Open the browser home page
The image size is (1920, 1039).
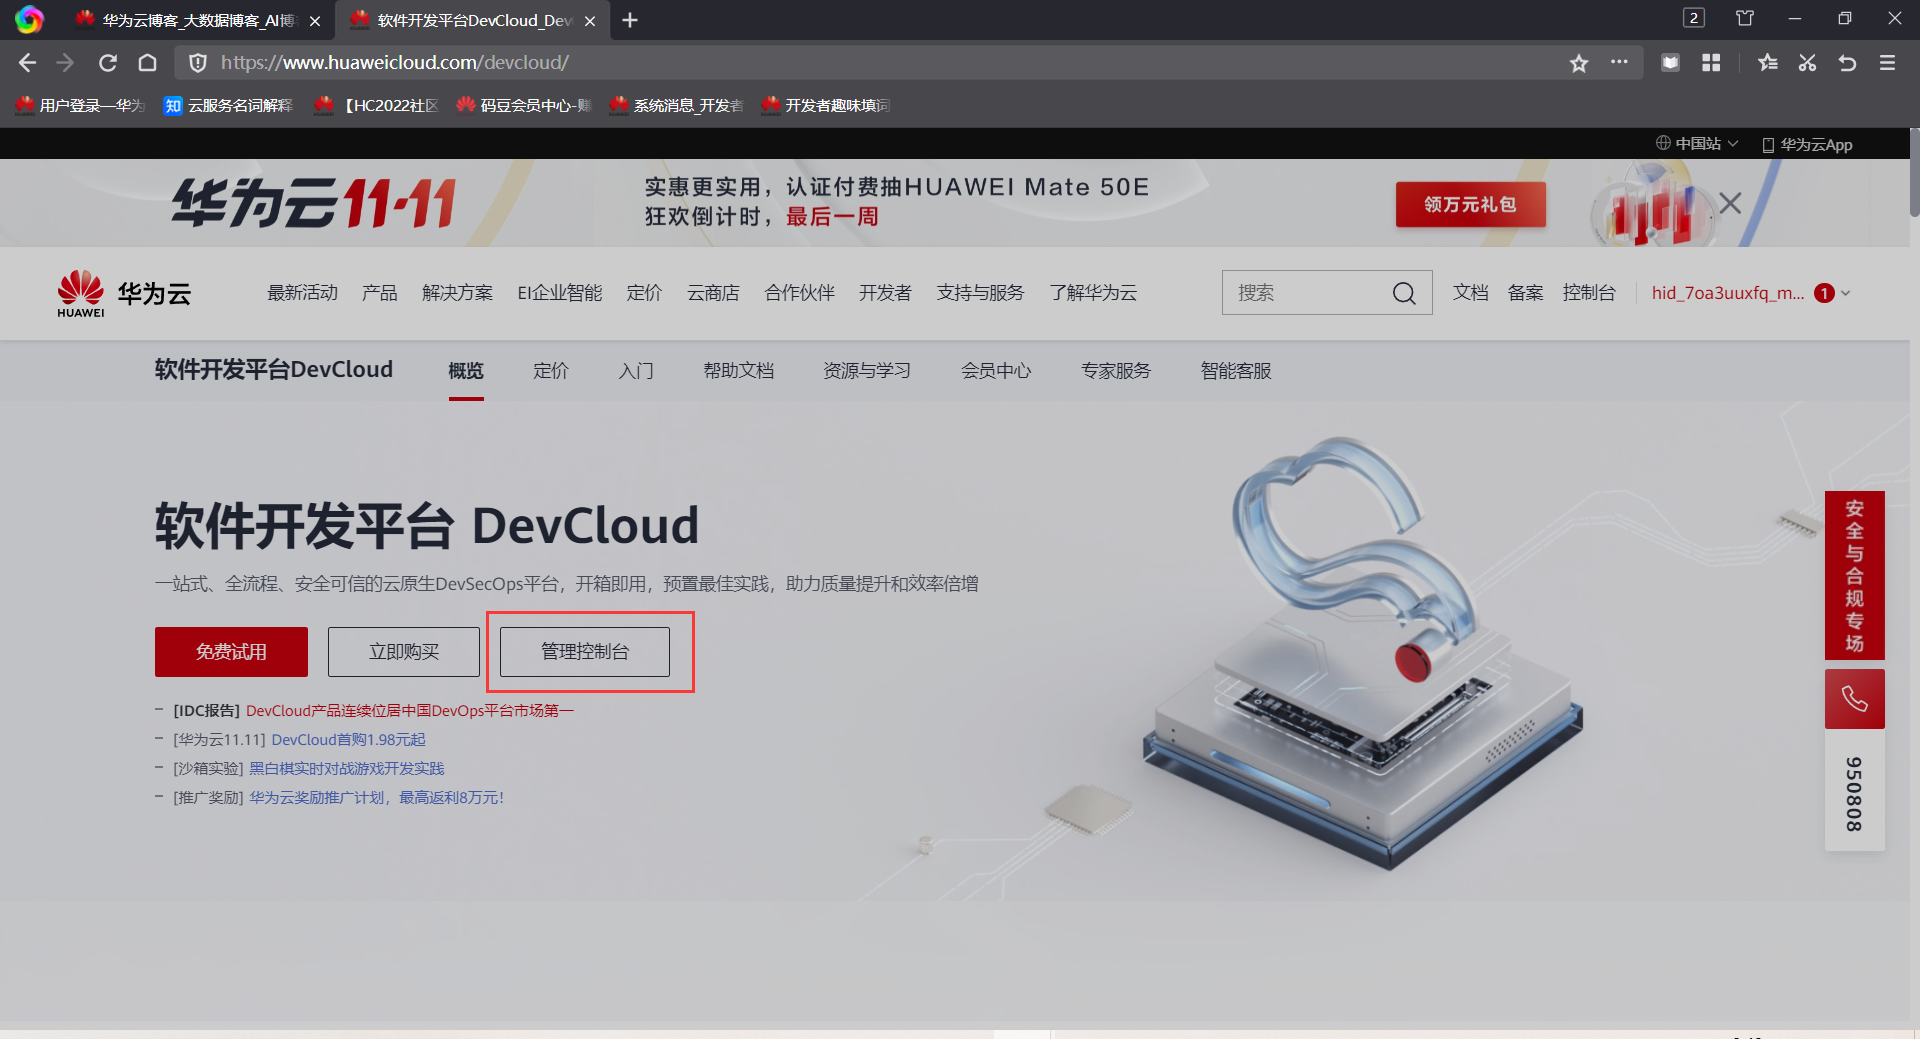click(148, 63)
